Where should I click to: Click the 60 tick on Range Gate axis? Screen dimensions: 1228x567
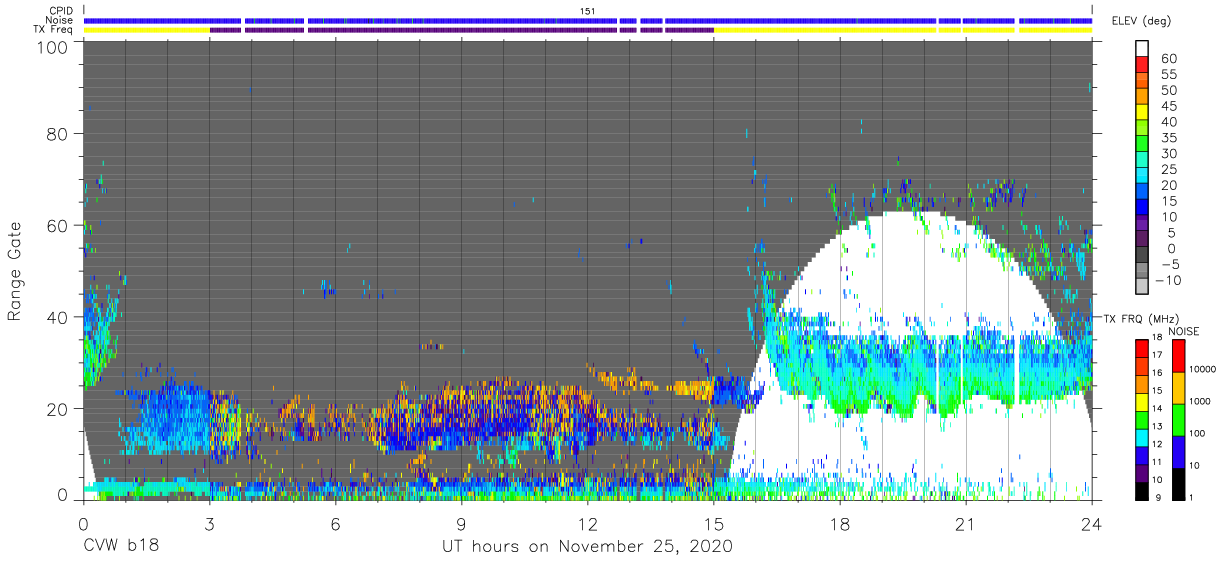click(x=56, y=226)
